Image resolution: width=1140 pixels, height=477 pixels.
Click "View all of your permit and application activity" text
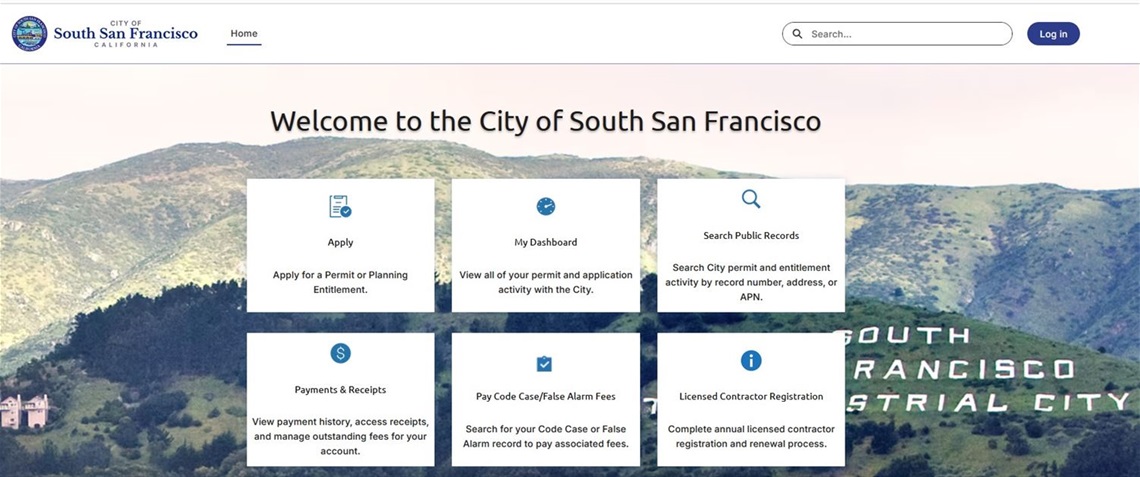(545, 282)
